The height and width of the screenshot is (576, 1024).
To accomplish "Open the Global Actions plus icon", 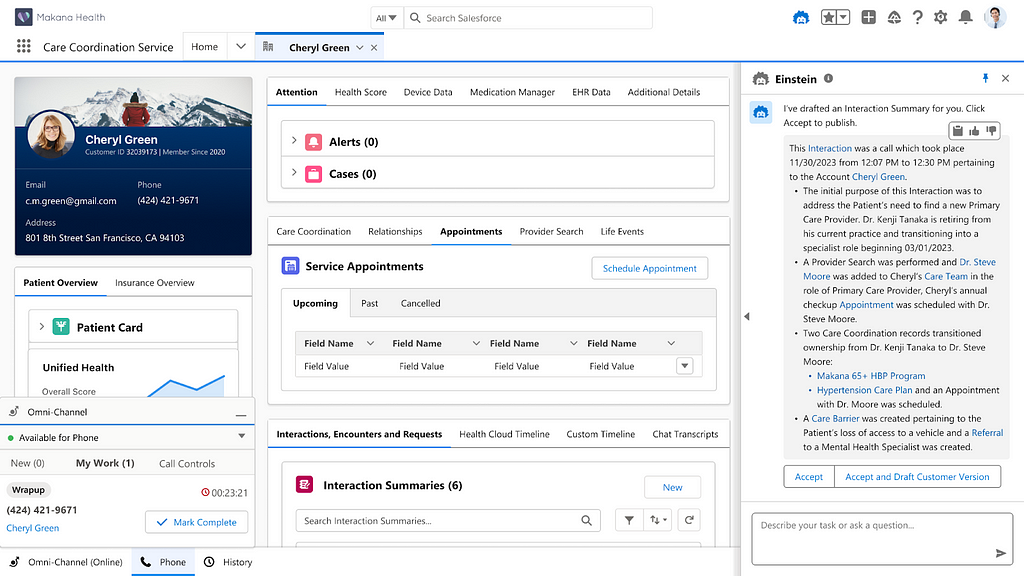I will click(868, 18).
